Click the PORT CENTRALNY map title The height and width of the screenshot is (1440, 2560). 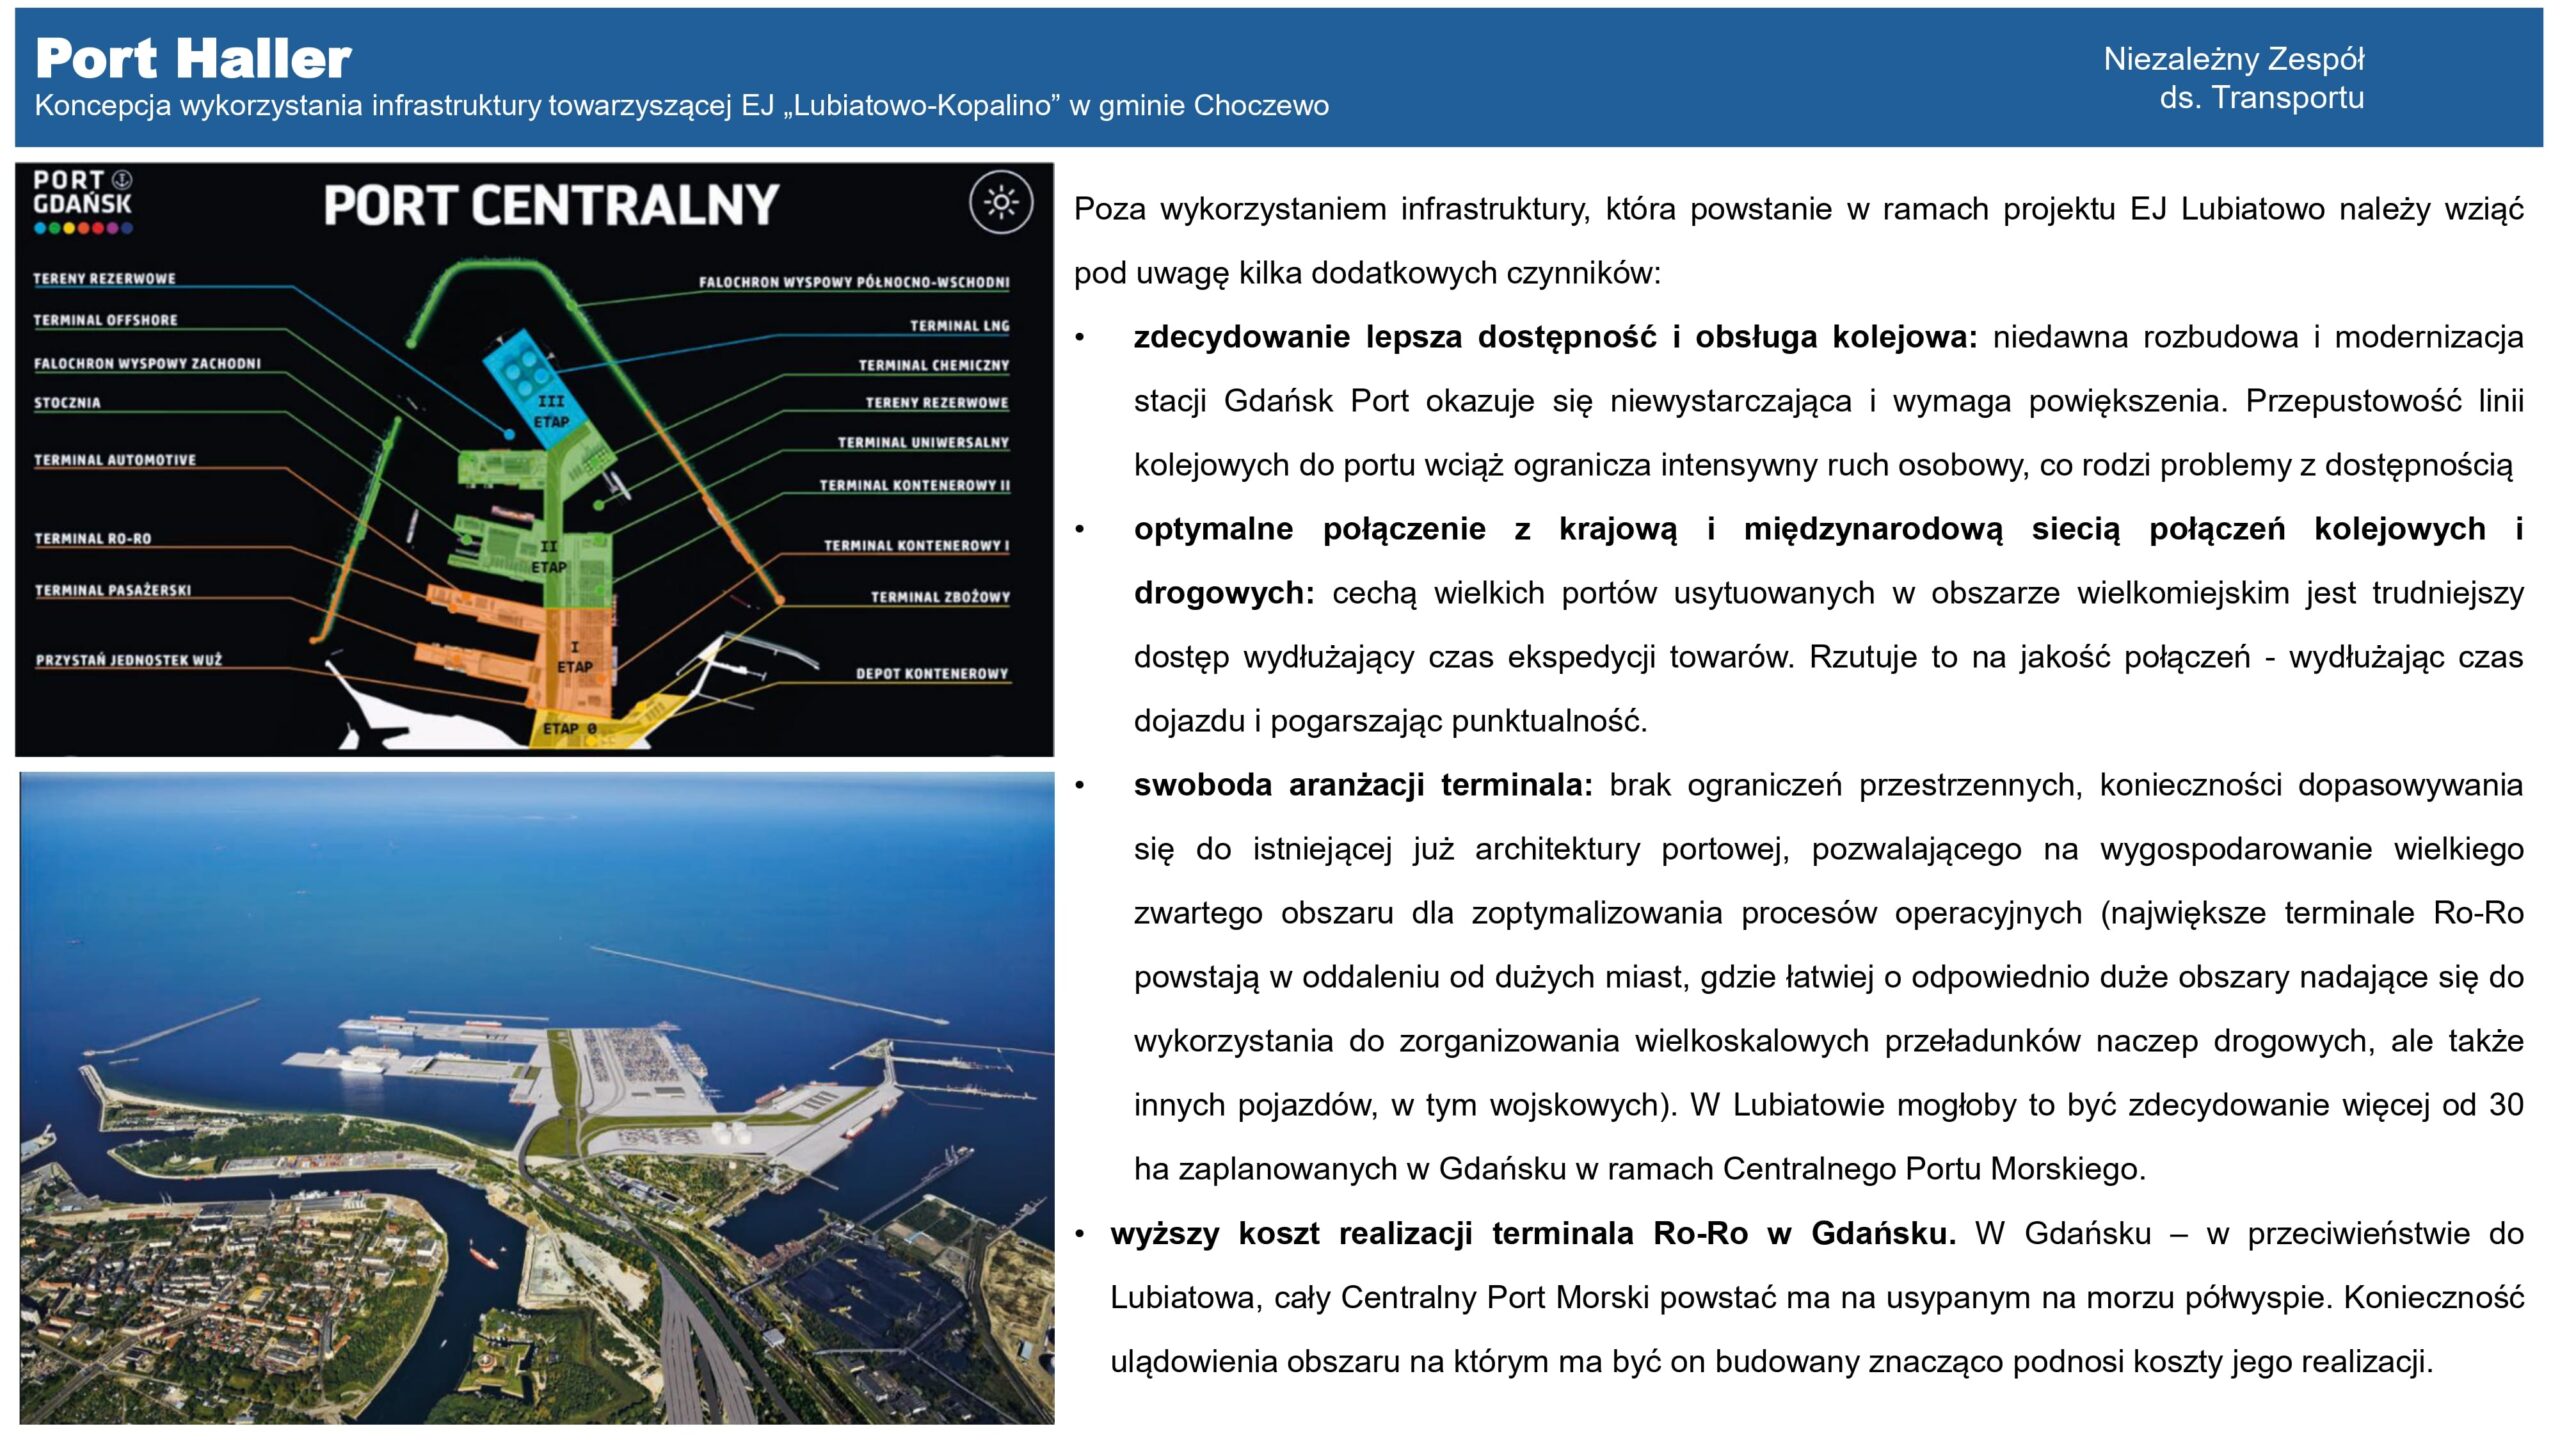(550, 205)
